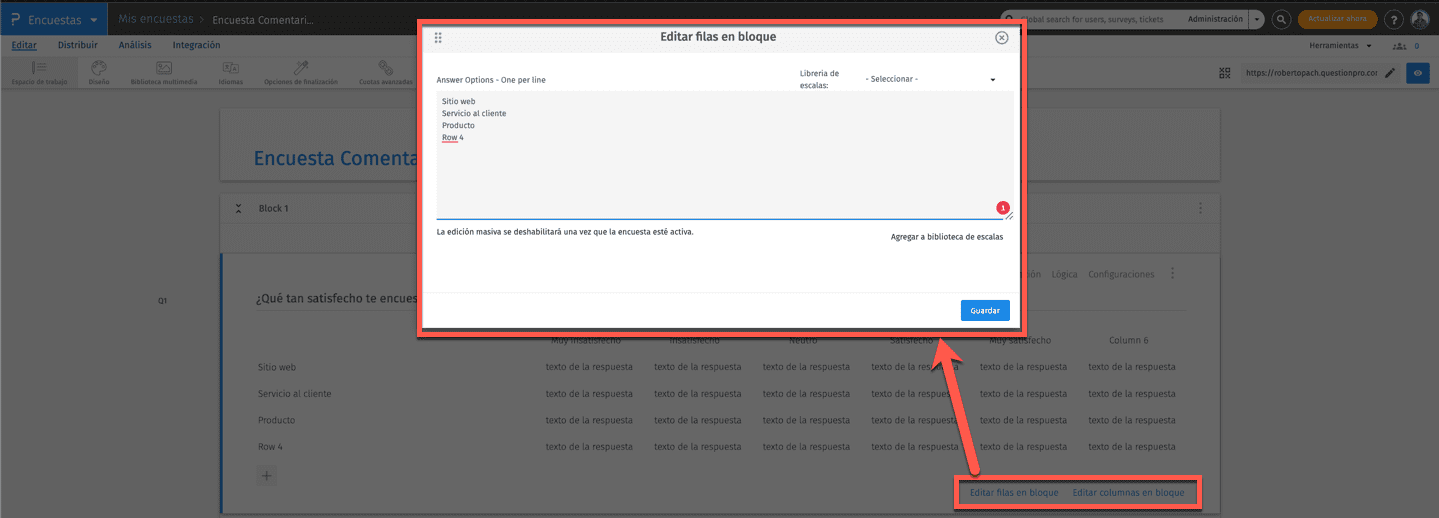Go to Mis encuestas breadcrumb

(156, 19)
